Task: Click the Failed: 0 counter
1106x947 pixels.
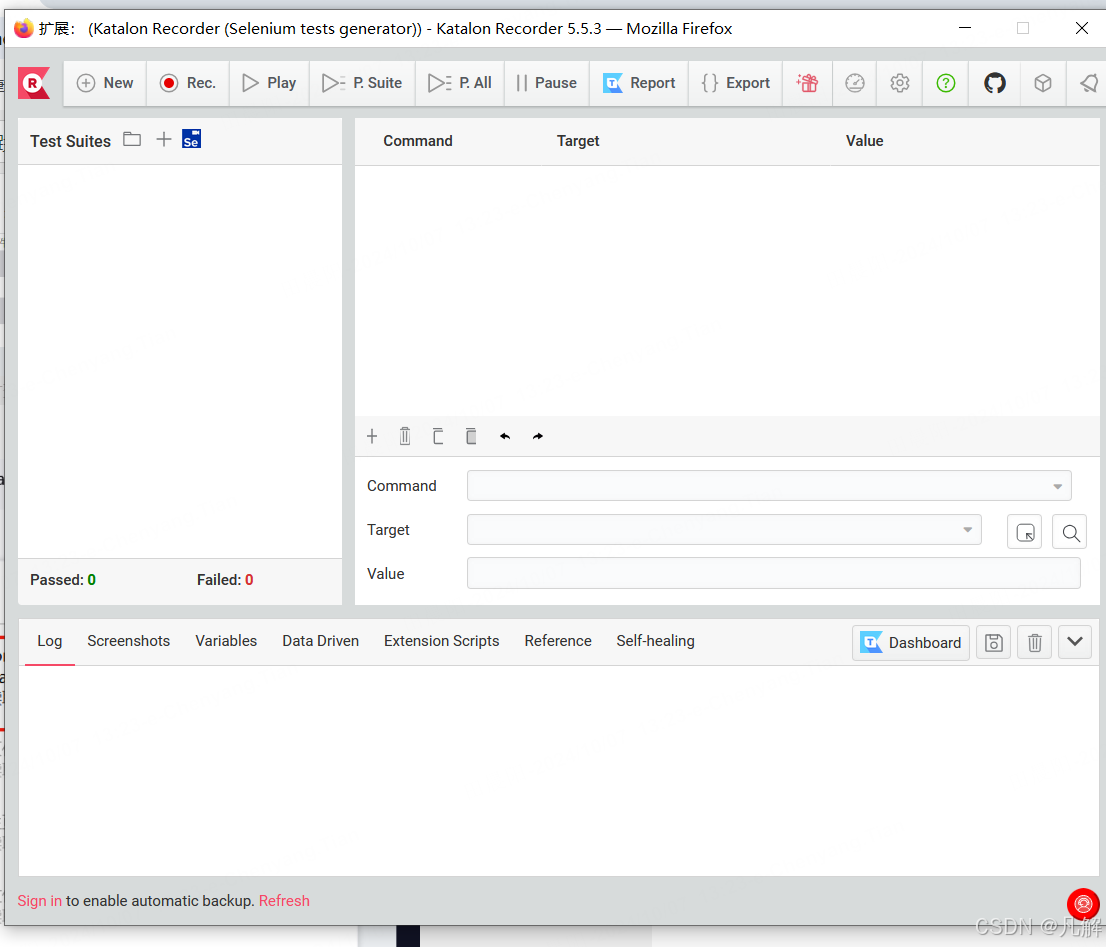Action: pyautogui.click(x=225, y=580)
